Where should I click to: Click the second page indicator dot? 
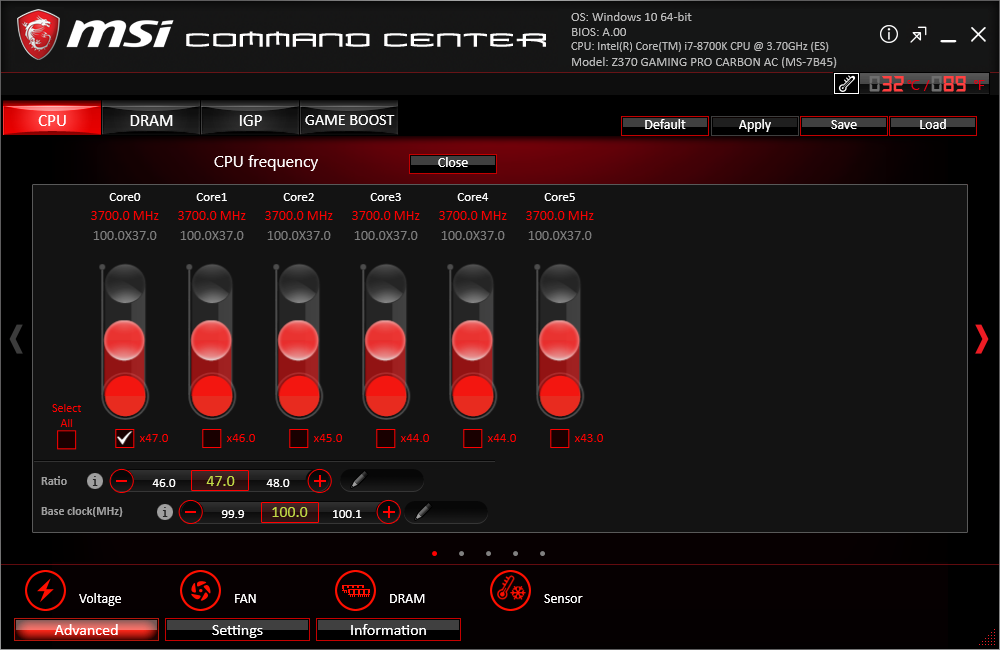[462, 554]
